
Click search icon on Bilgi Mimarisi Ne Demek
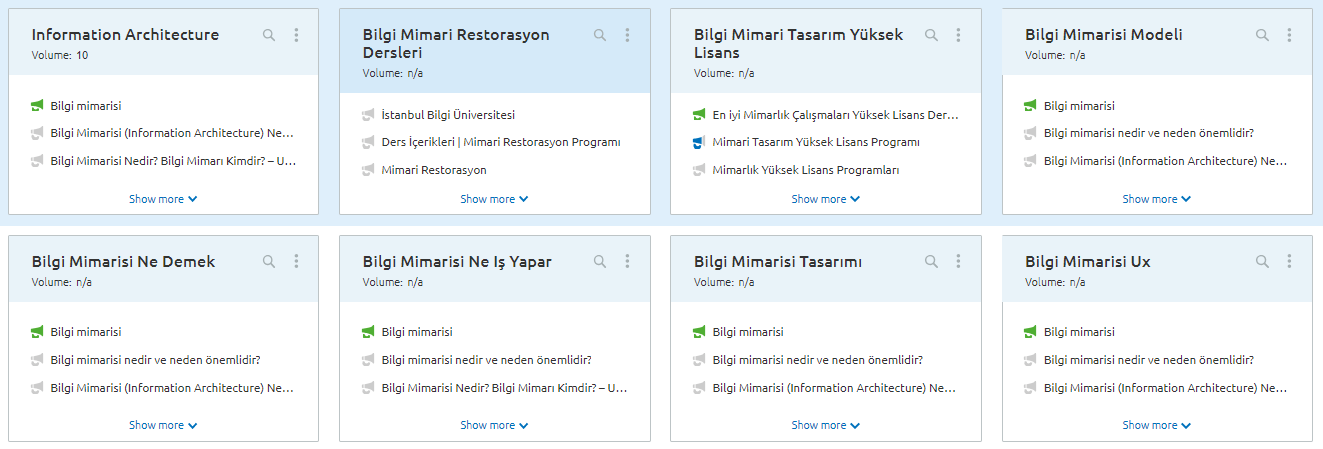268,261
